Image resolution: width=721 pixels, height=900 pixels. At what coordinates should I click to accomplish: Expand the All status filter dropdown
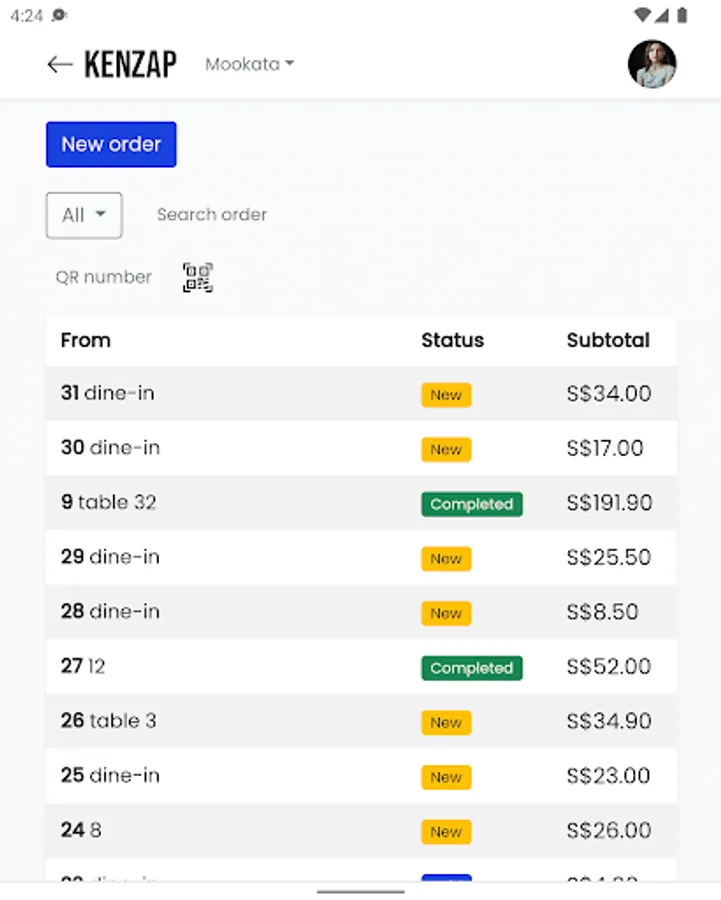84,215
